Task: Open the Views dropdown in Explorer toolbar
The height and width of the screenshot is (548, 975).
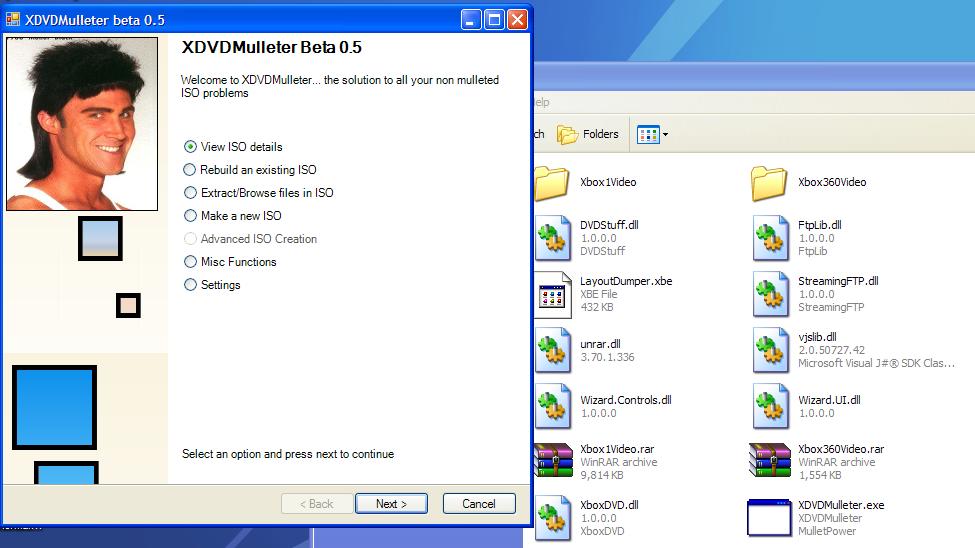Action: (653, 134)
